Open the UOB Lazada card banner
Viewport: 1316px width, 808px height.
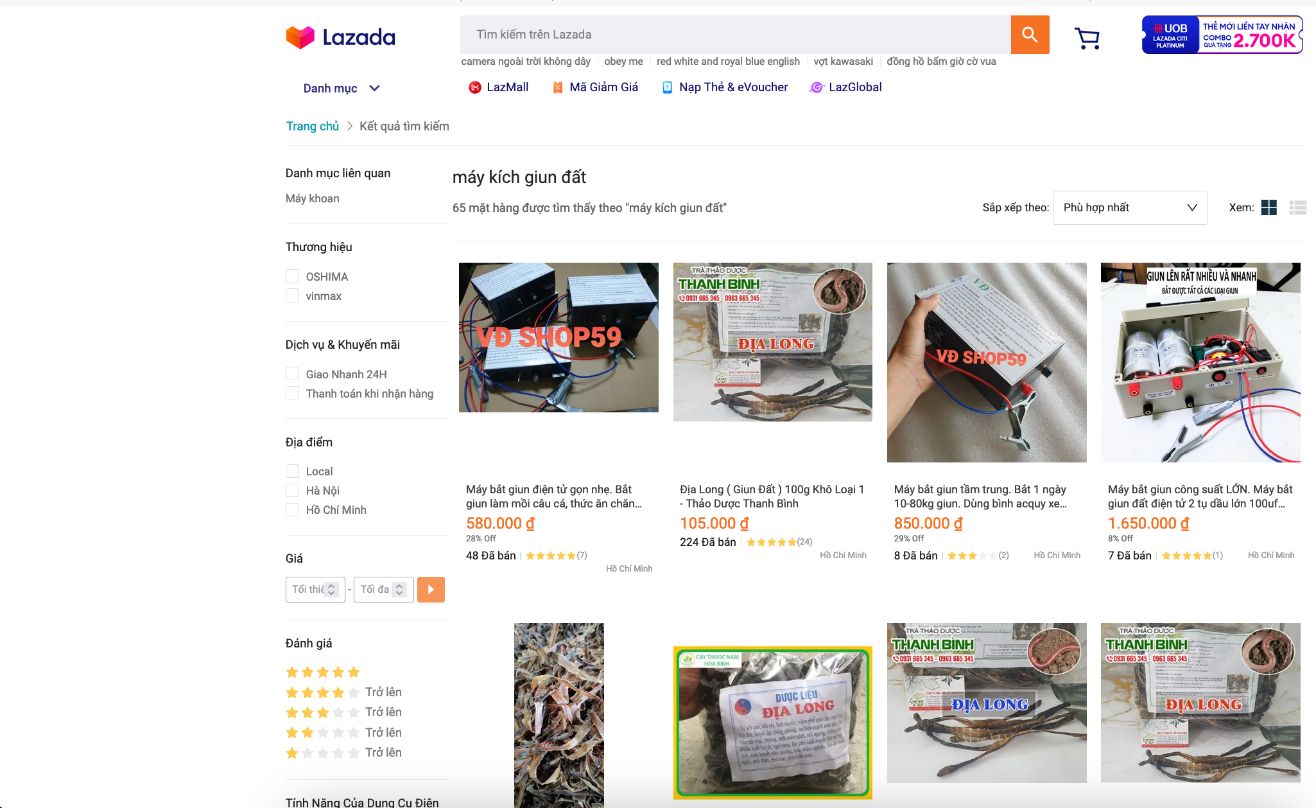click(1222, 35)
